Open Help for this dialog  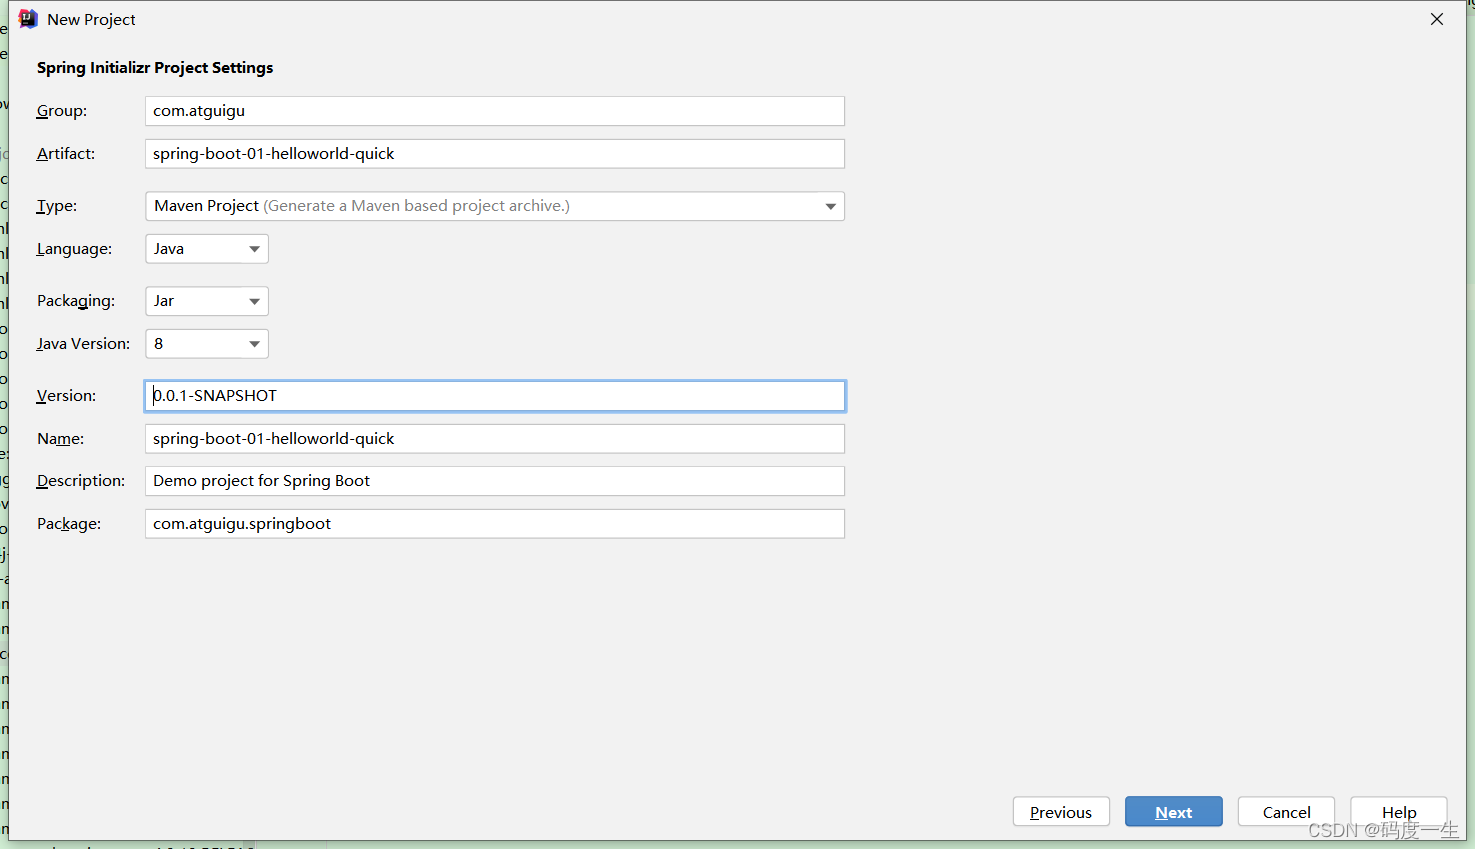pyautogui.click(x=1399, y=812)
